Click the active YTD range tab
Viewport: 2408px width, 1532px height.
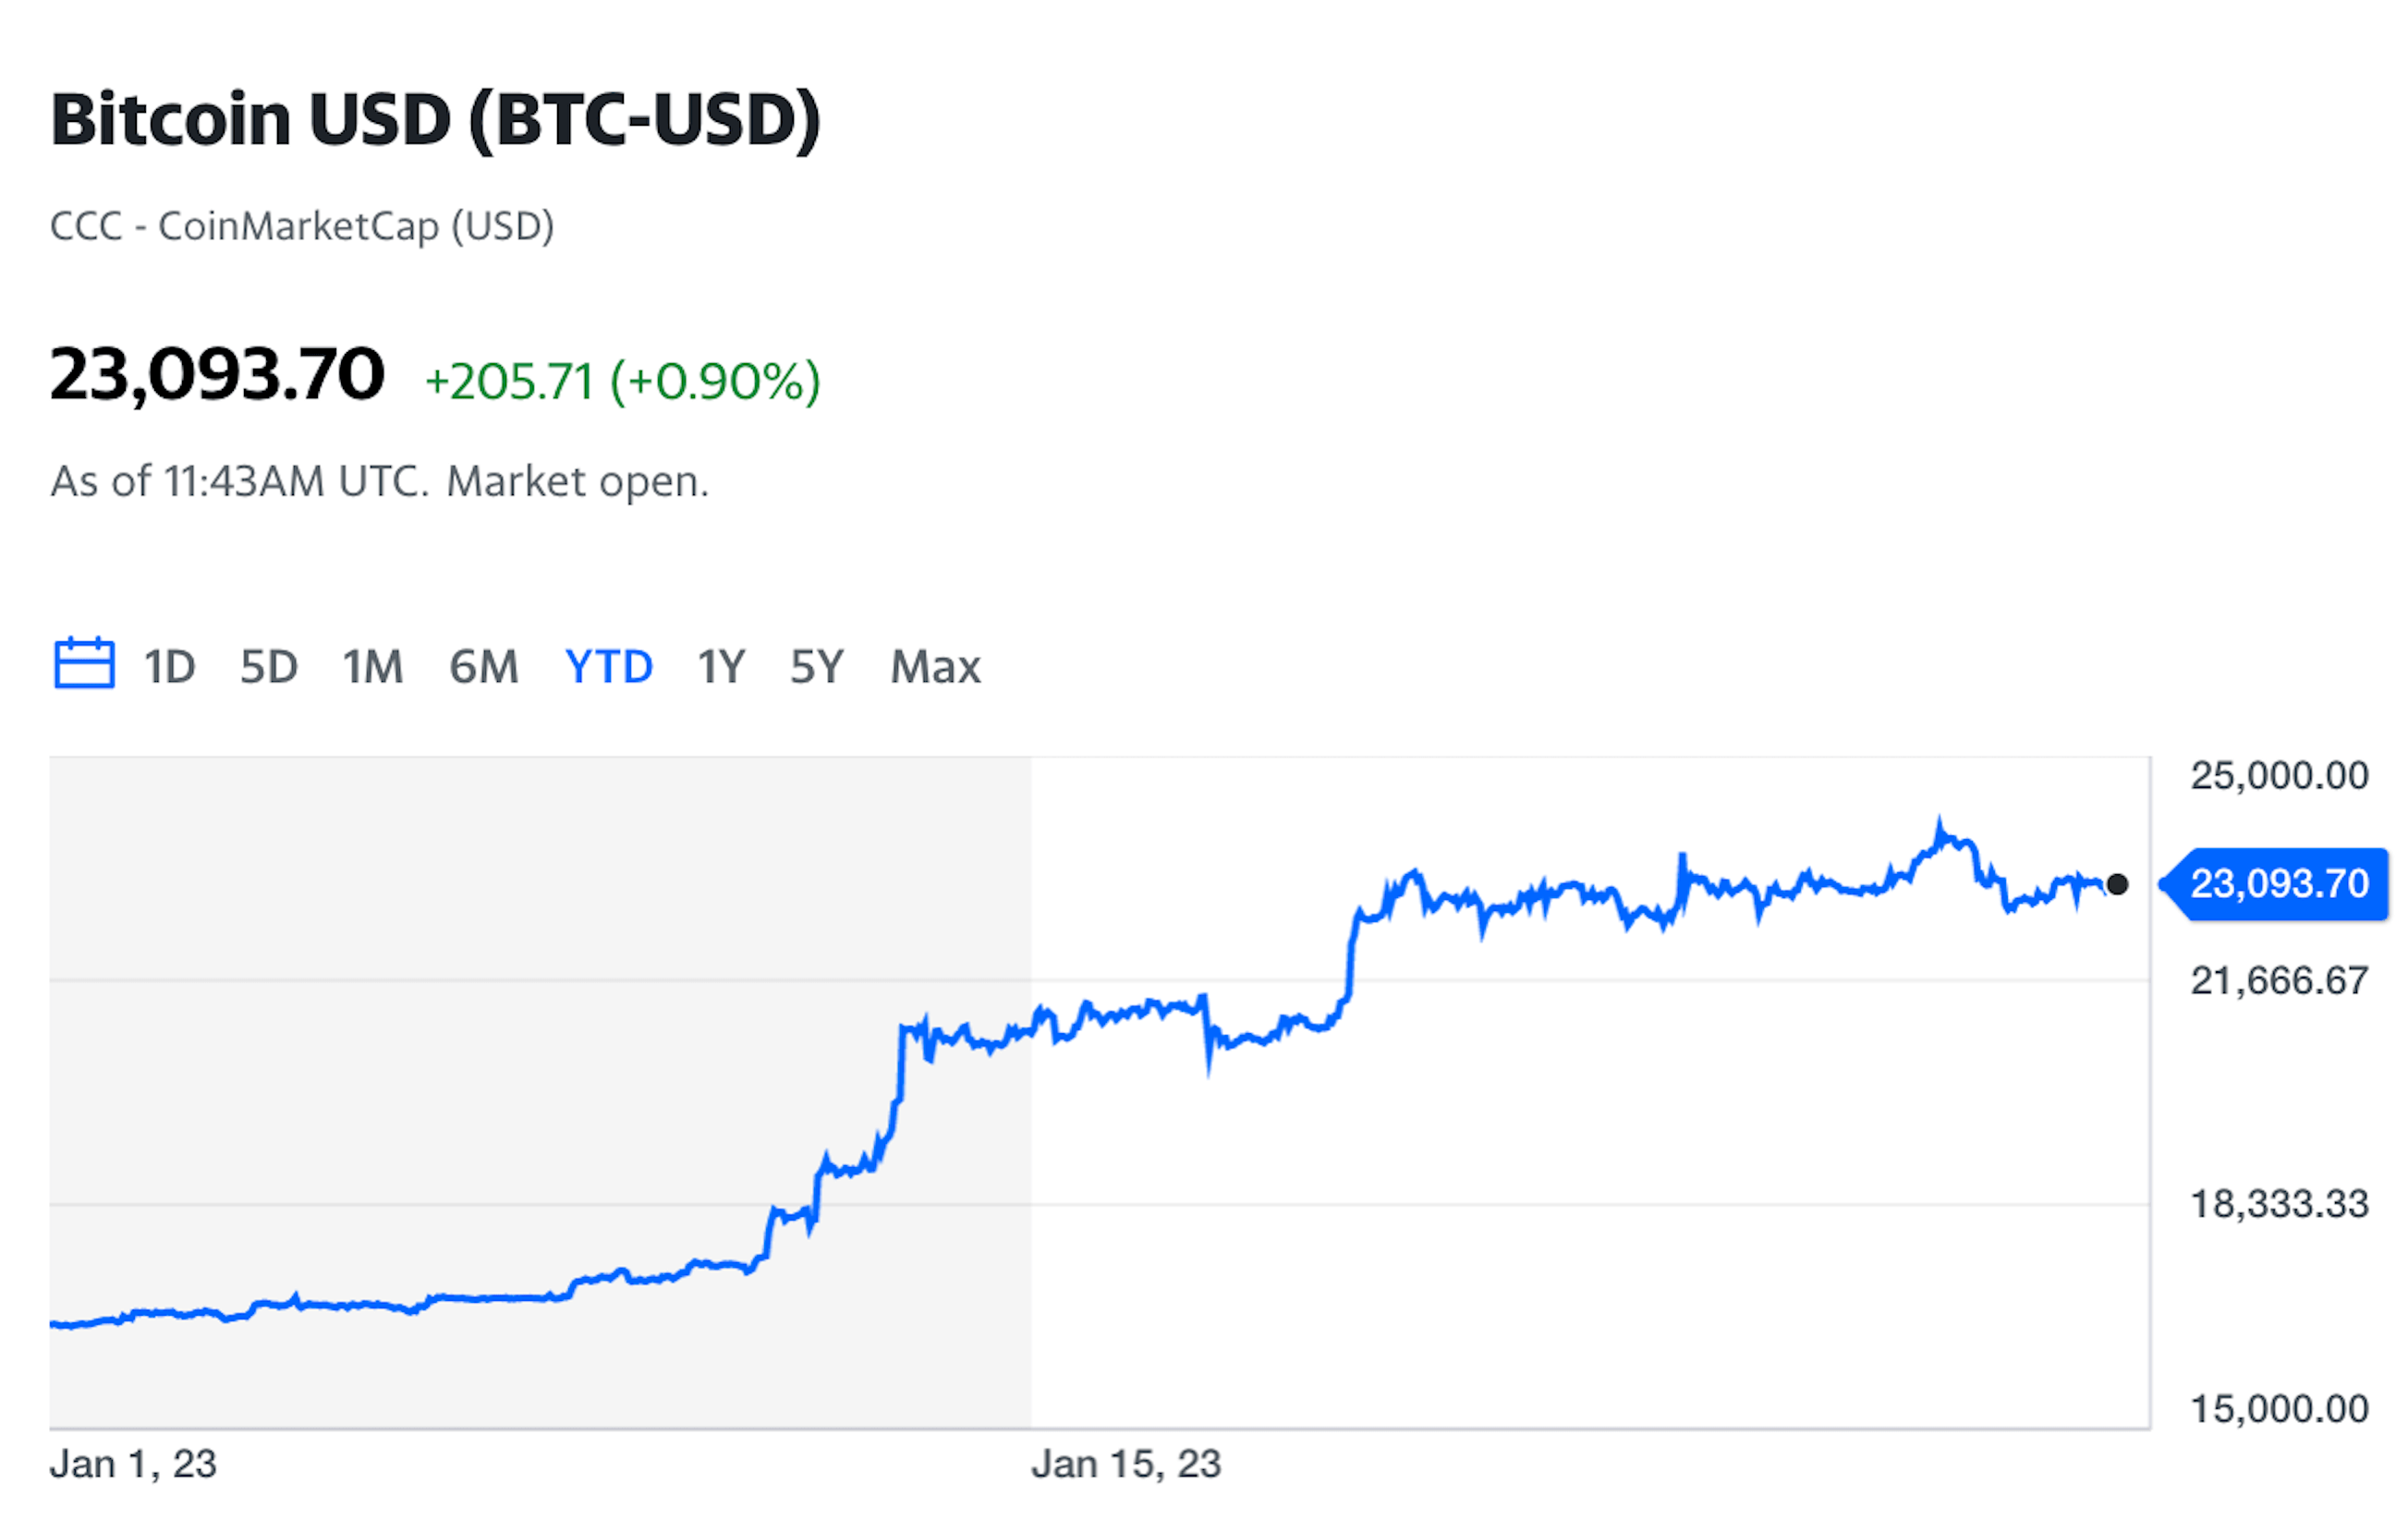point(609,667)
